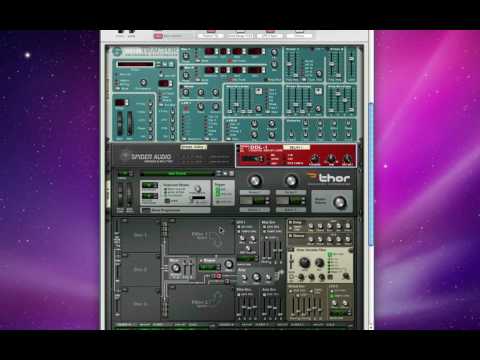
Task: Toggle the Subtractor Noise on button
Action: click(x=183, y=86)
